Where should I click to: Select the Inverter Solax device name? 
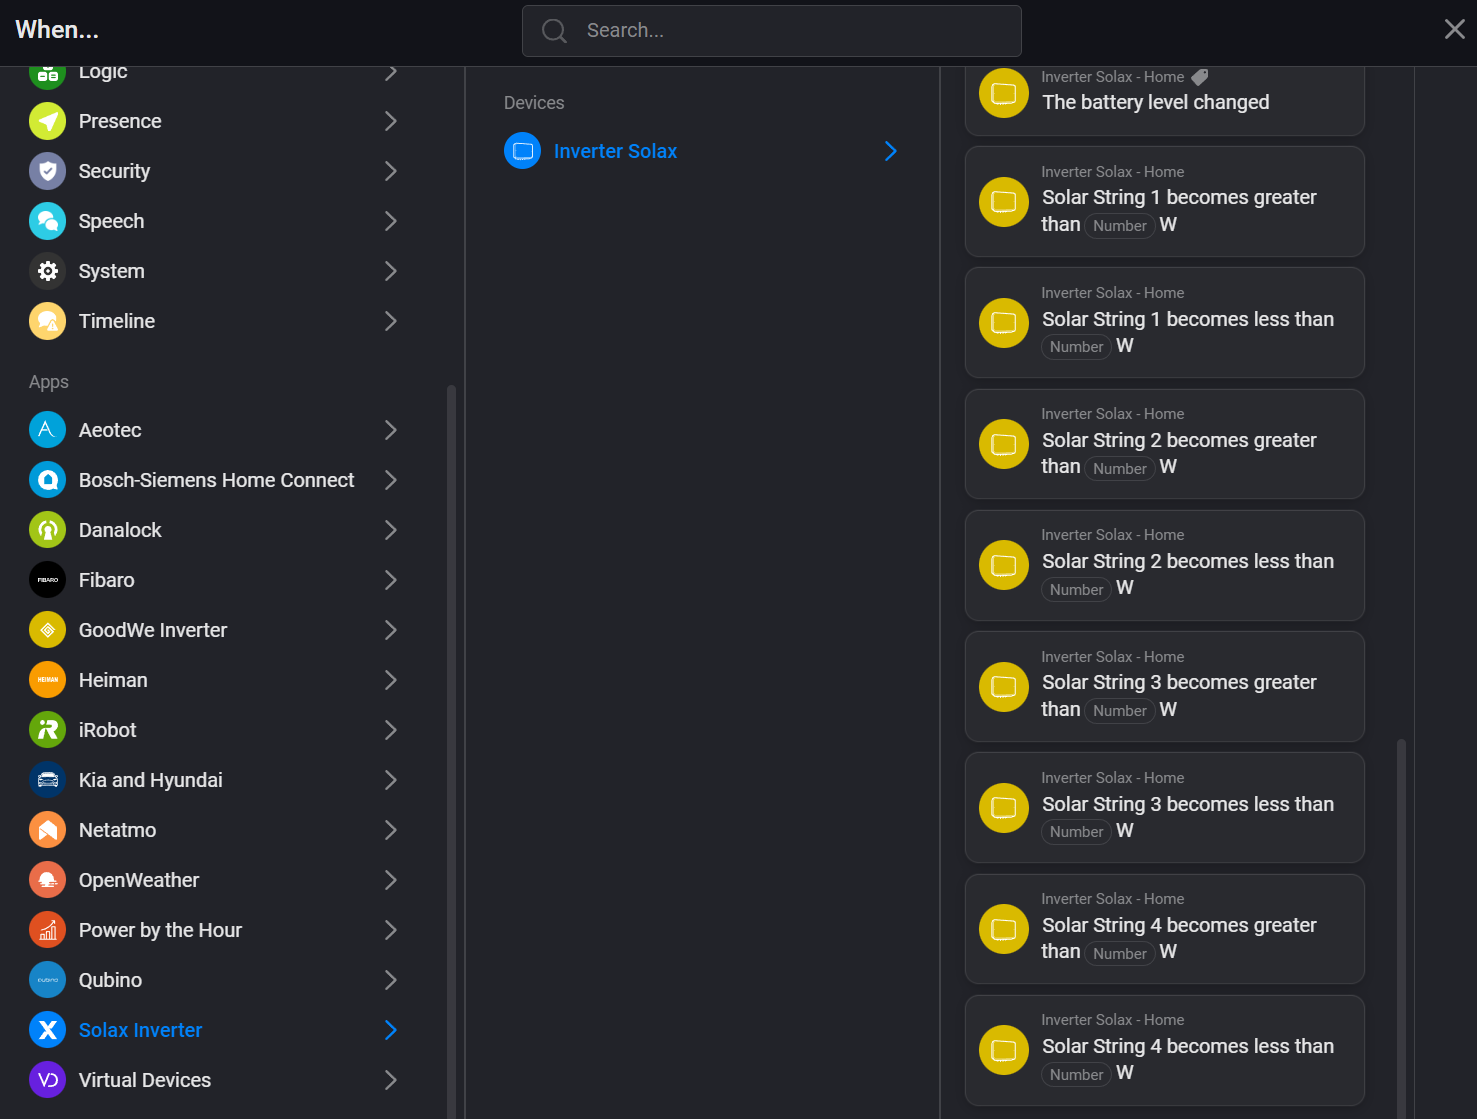[615, 151]
